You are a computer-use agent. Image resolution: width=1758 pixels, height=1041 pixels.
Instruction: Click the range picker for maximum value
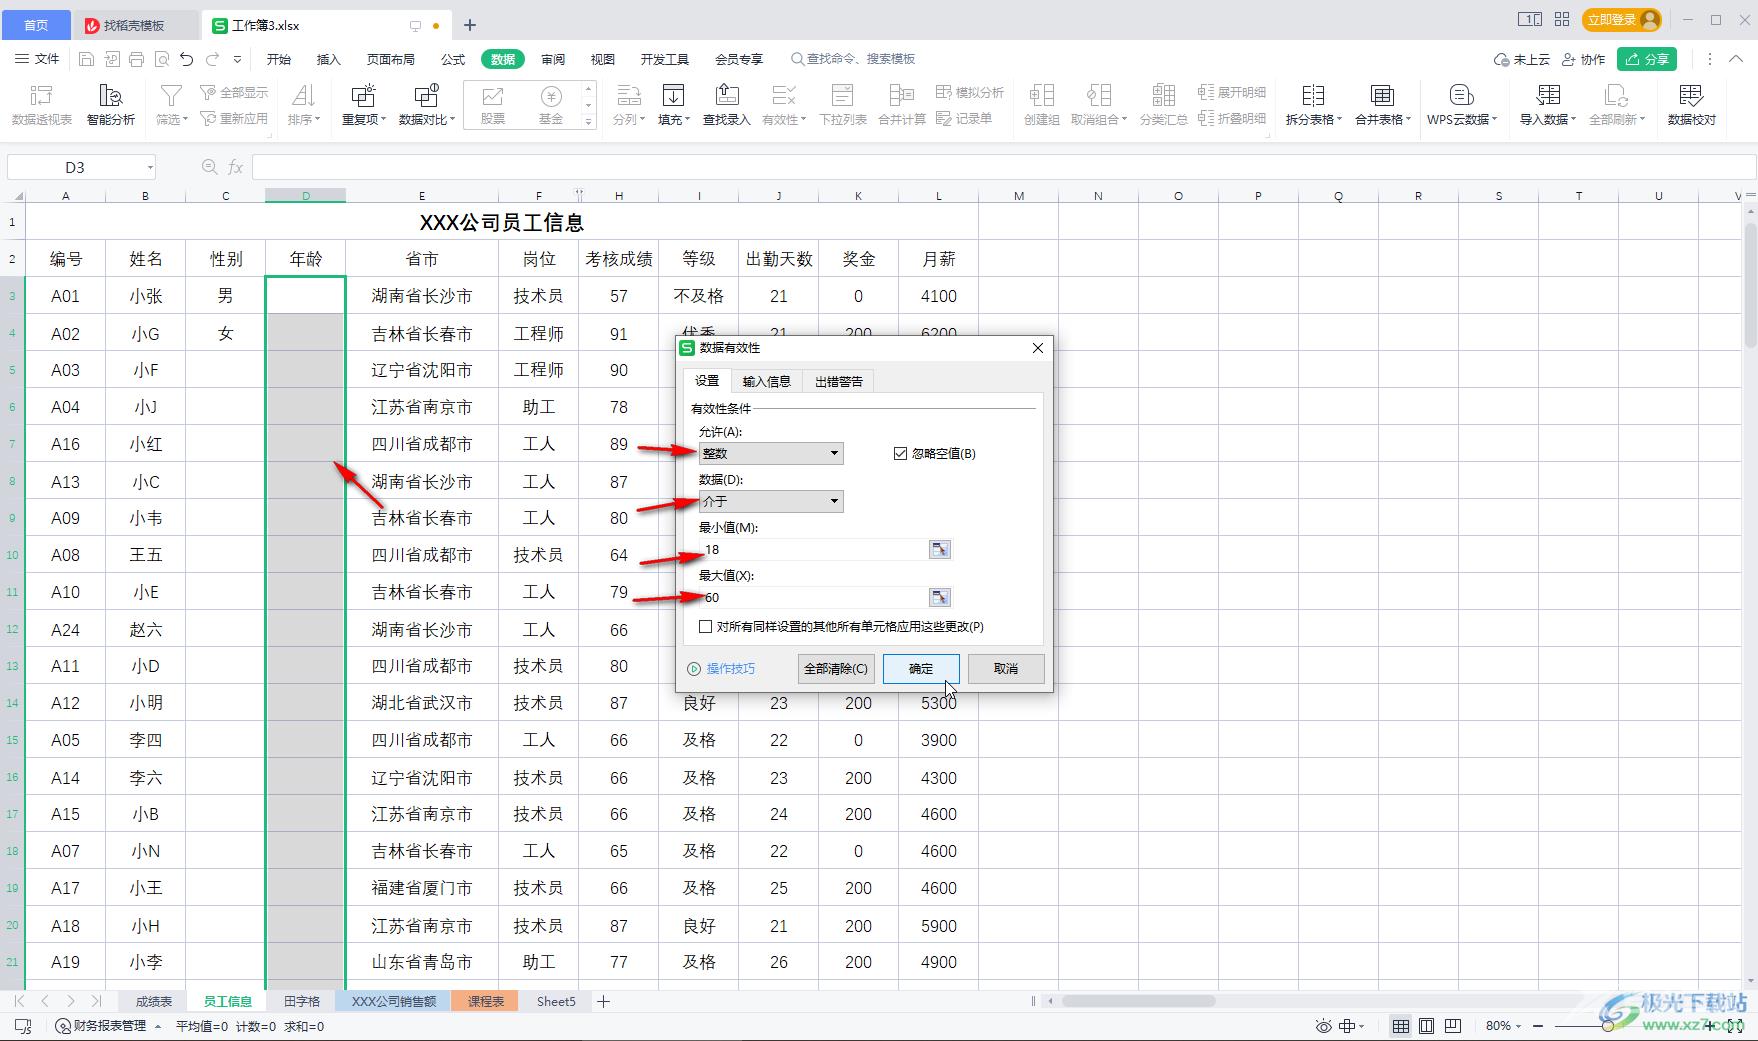click(940, 597)
